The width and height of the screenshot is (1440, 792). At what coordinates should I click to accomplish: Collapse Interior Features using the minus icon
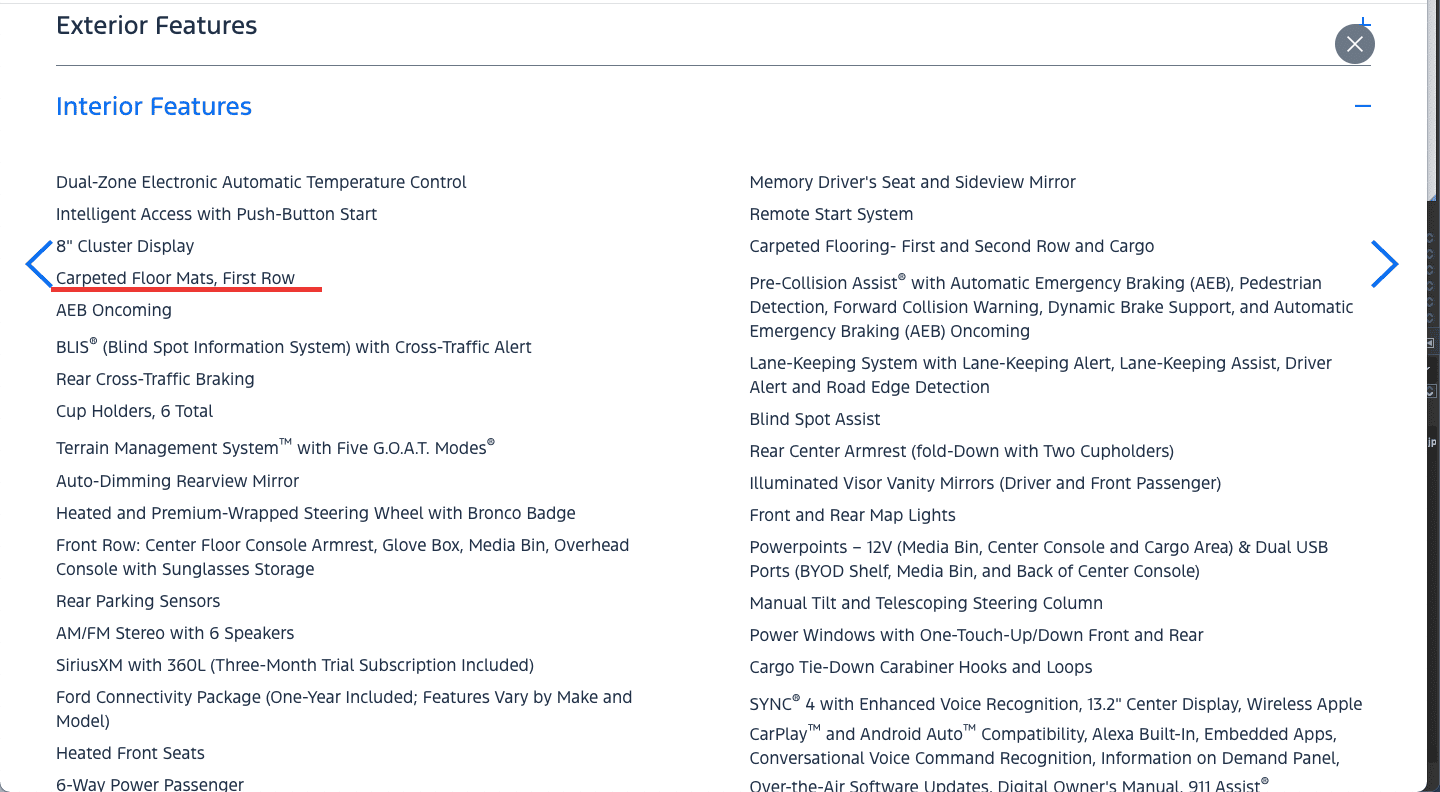pos(1362,106)
